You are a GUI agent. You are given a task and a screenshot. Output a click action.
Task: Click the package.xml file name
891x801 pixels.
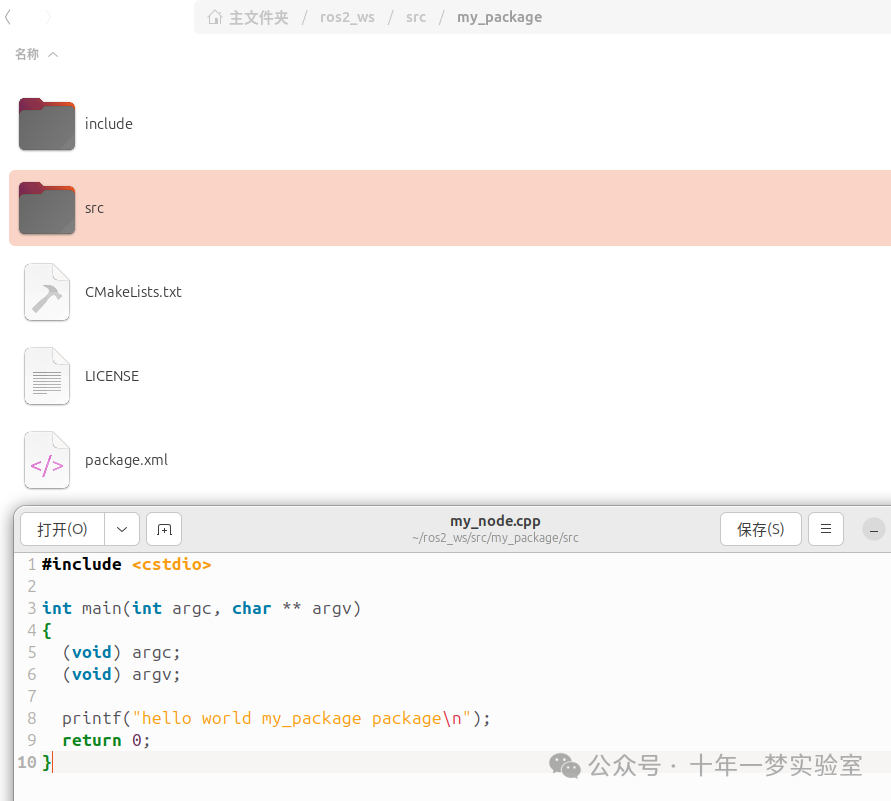click(126, 460)
